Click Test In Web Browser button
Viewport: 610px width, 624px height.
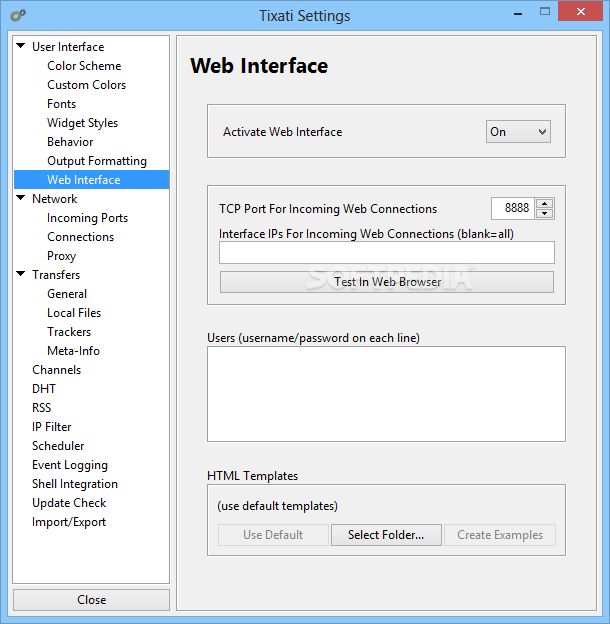pos(386,282)
